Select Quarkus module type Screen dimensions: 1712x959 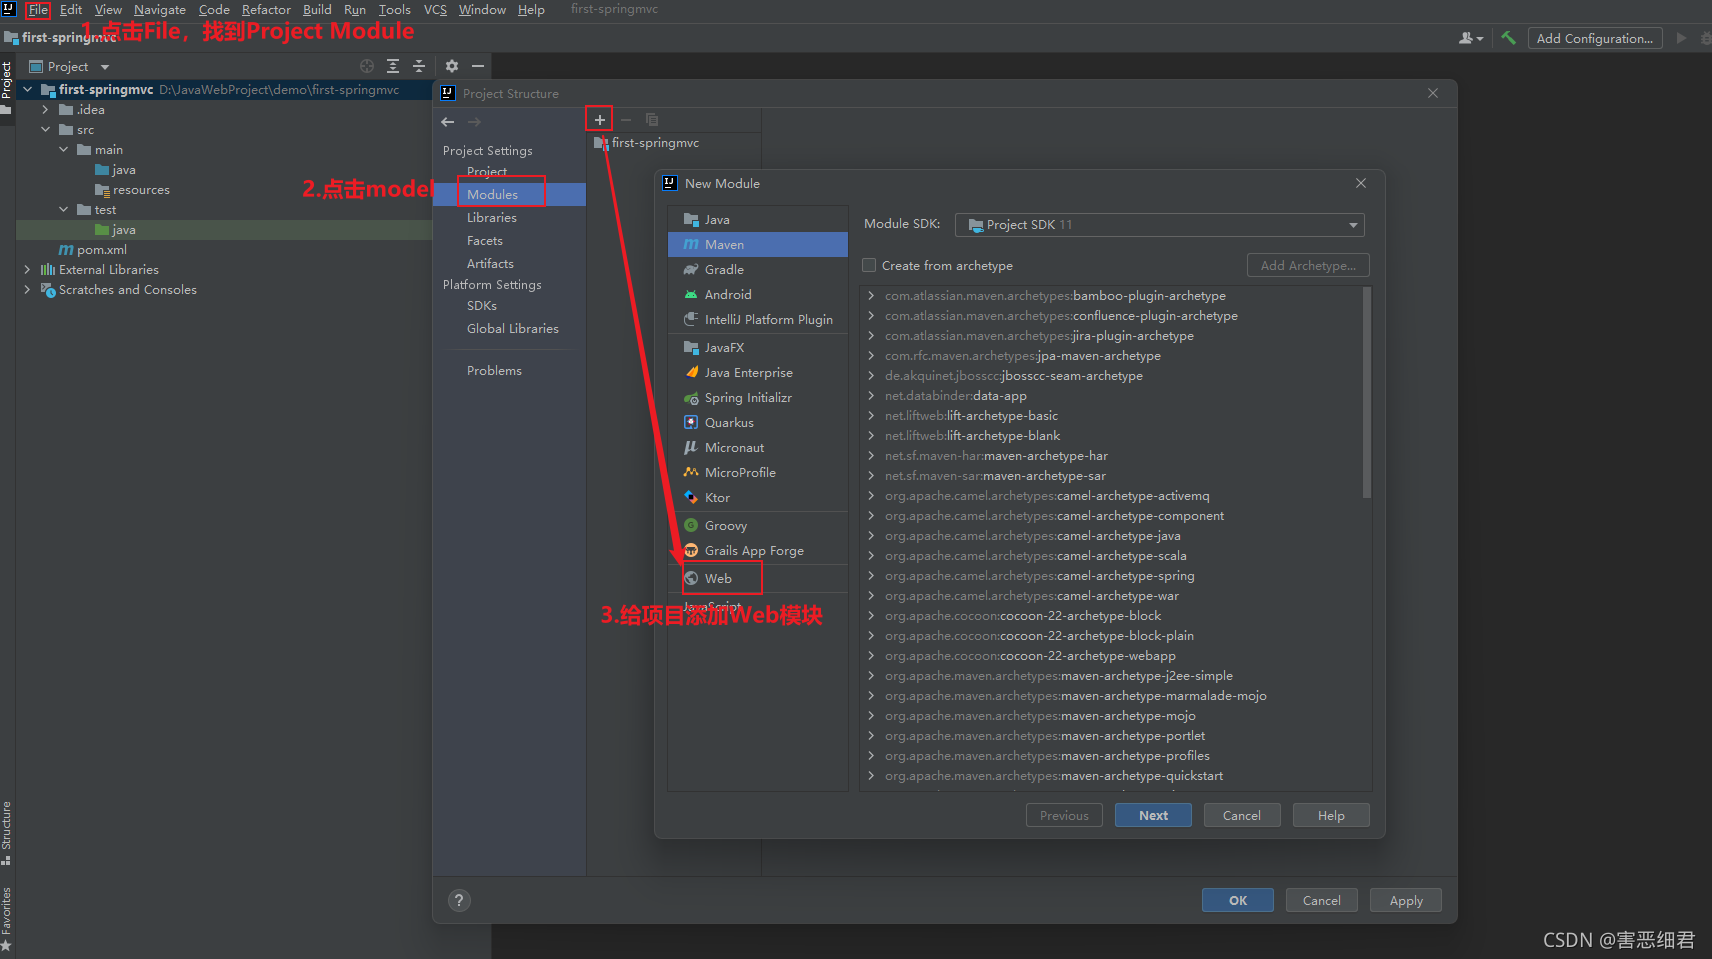[x=758, y=423]
